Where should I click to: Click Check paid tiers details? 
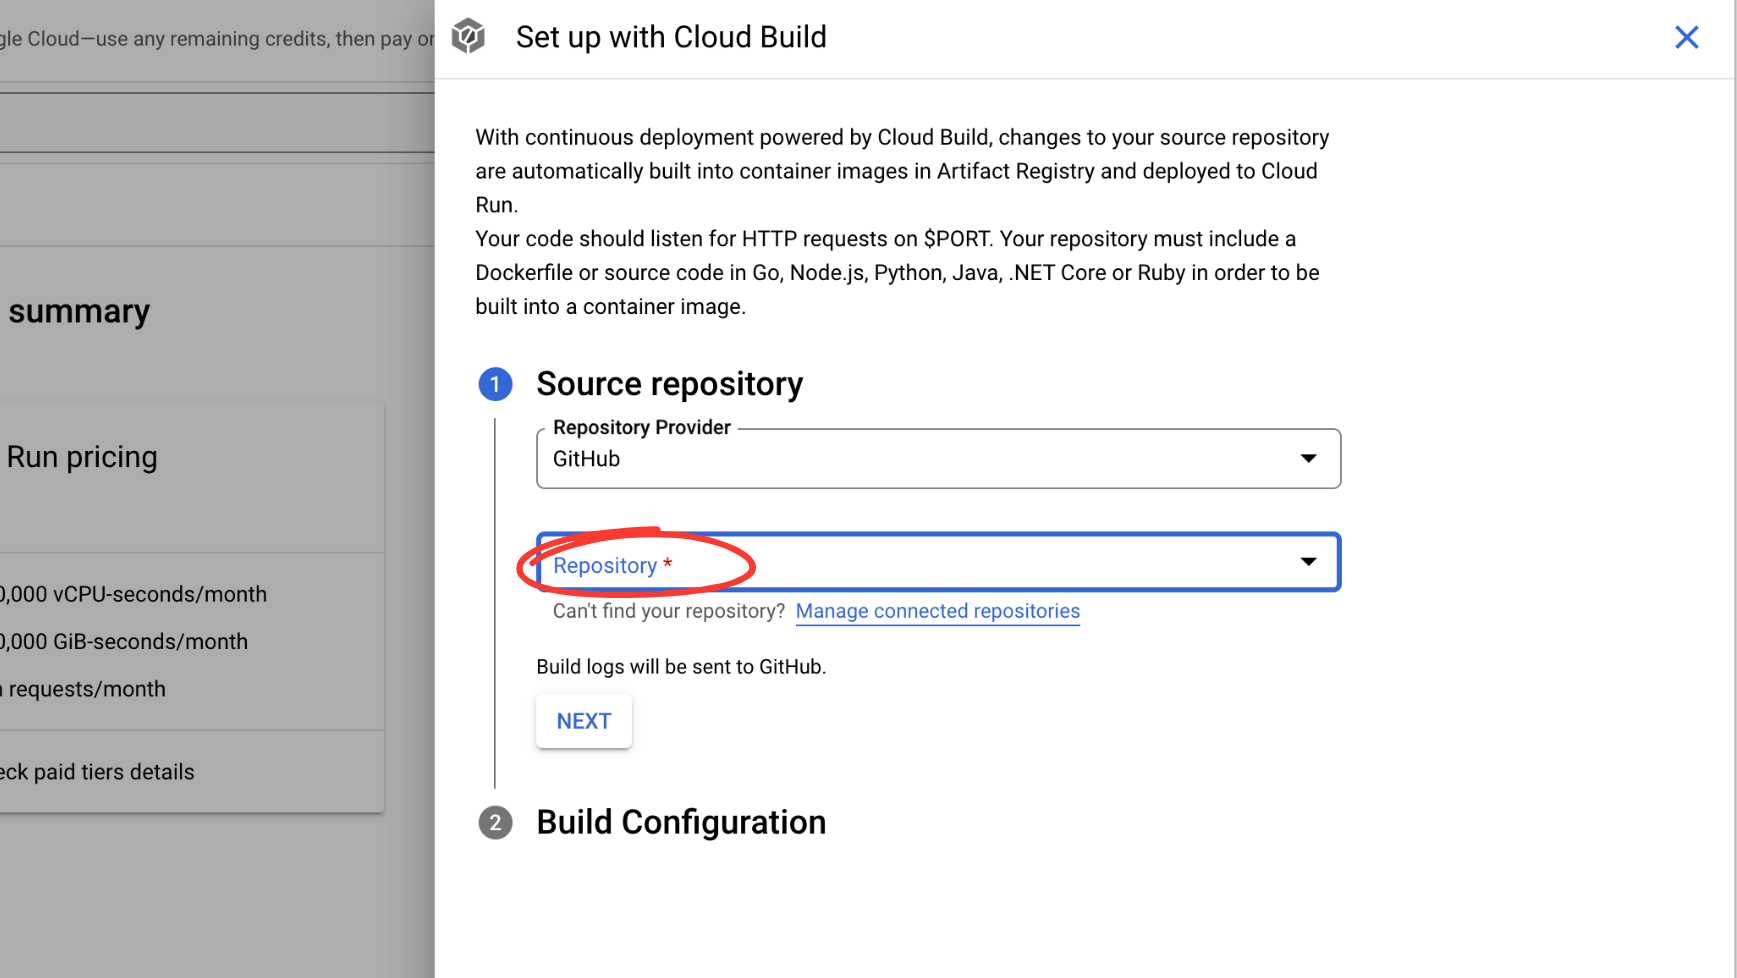coord(99,771)
